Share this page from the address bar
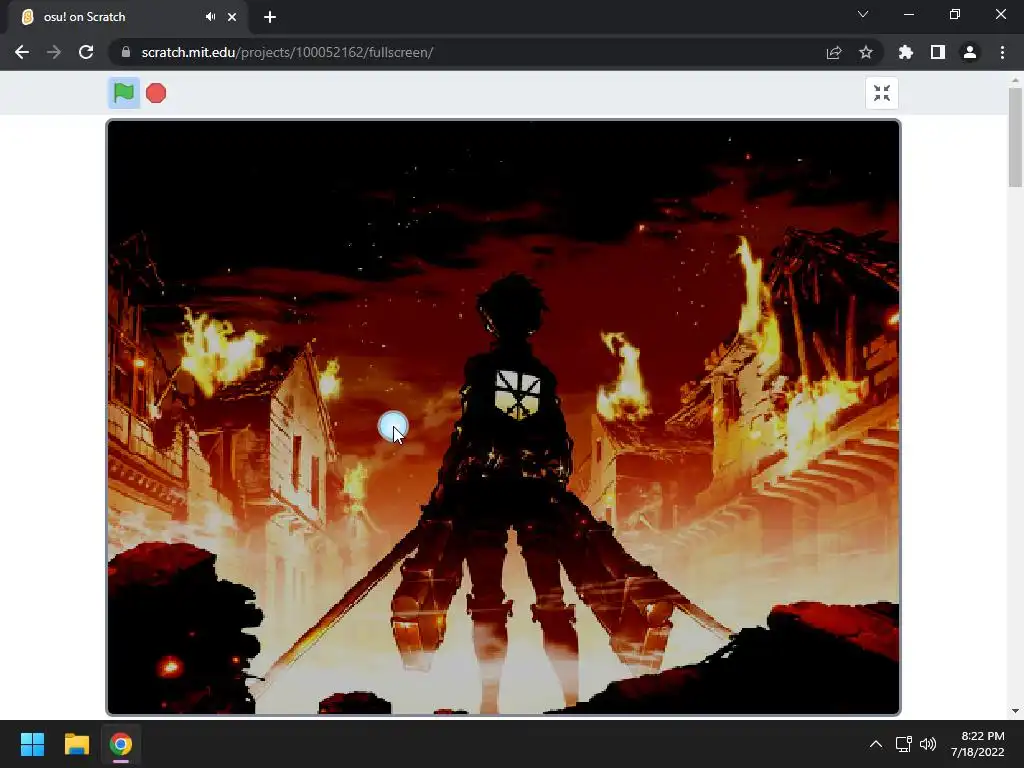 pos(834,52)
